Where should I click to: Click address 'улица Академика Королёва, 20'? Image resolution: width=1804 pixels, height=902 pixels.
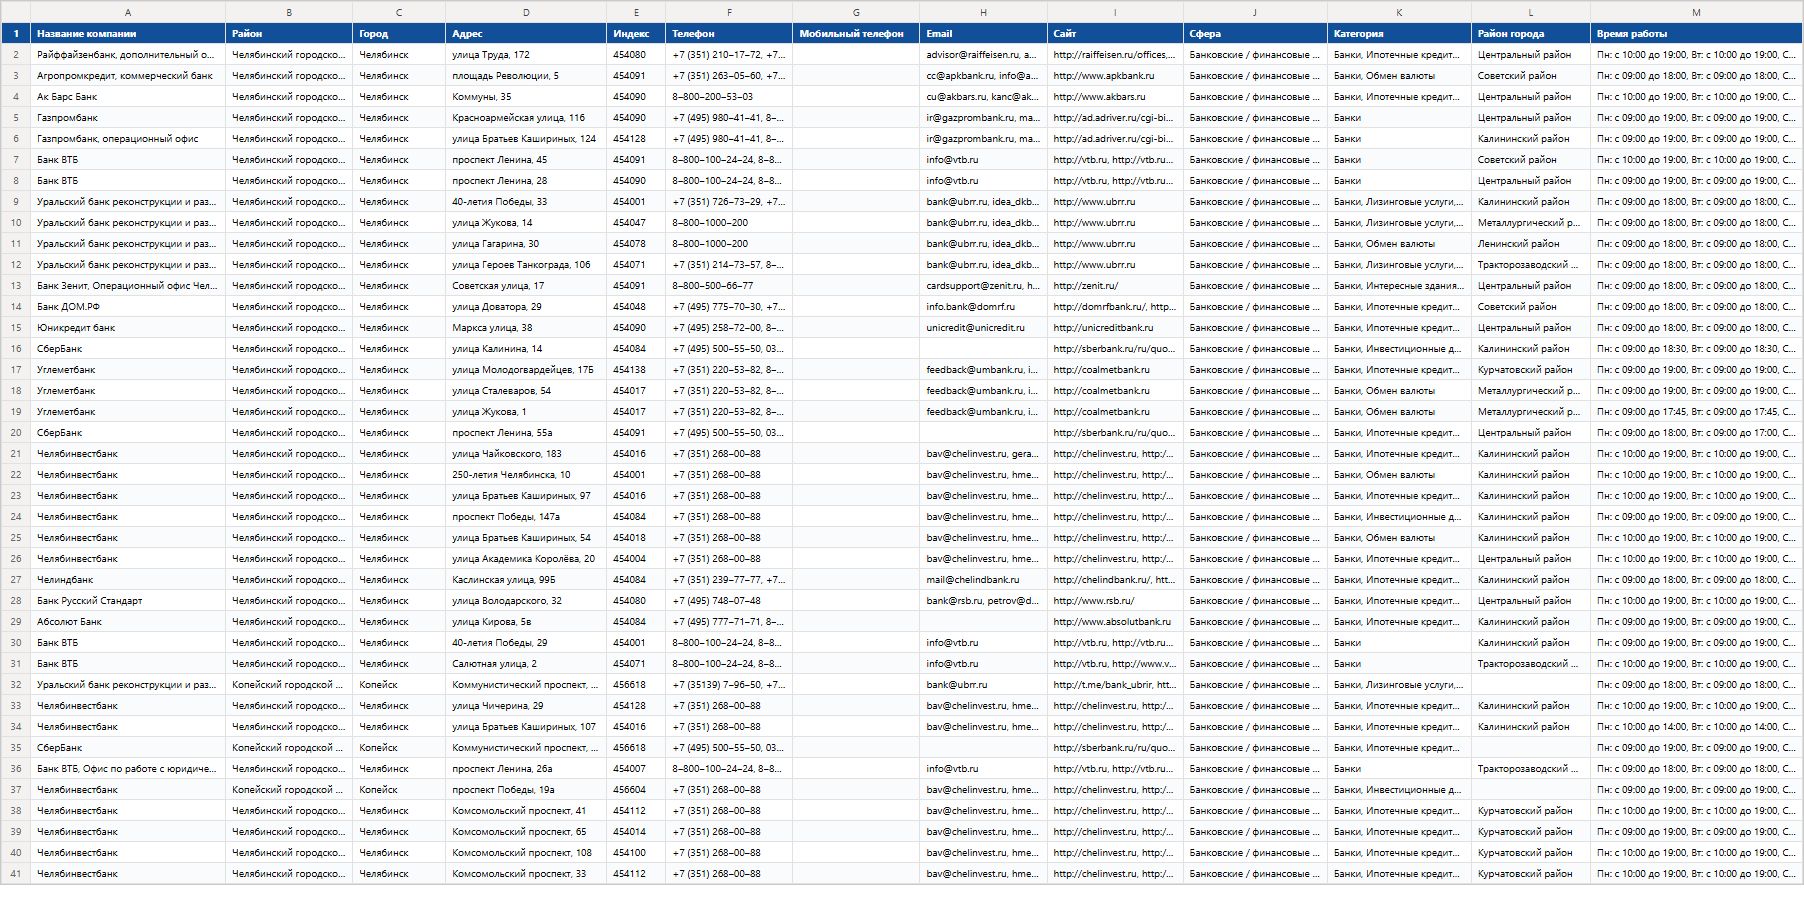tap(526, 559)
